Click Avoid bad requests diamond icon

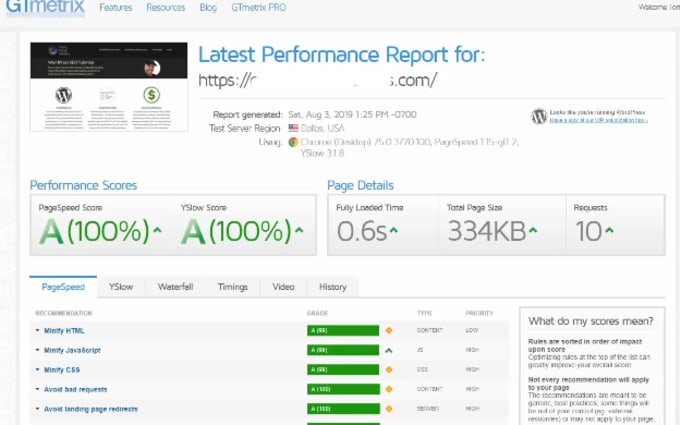[389, 389]
